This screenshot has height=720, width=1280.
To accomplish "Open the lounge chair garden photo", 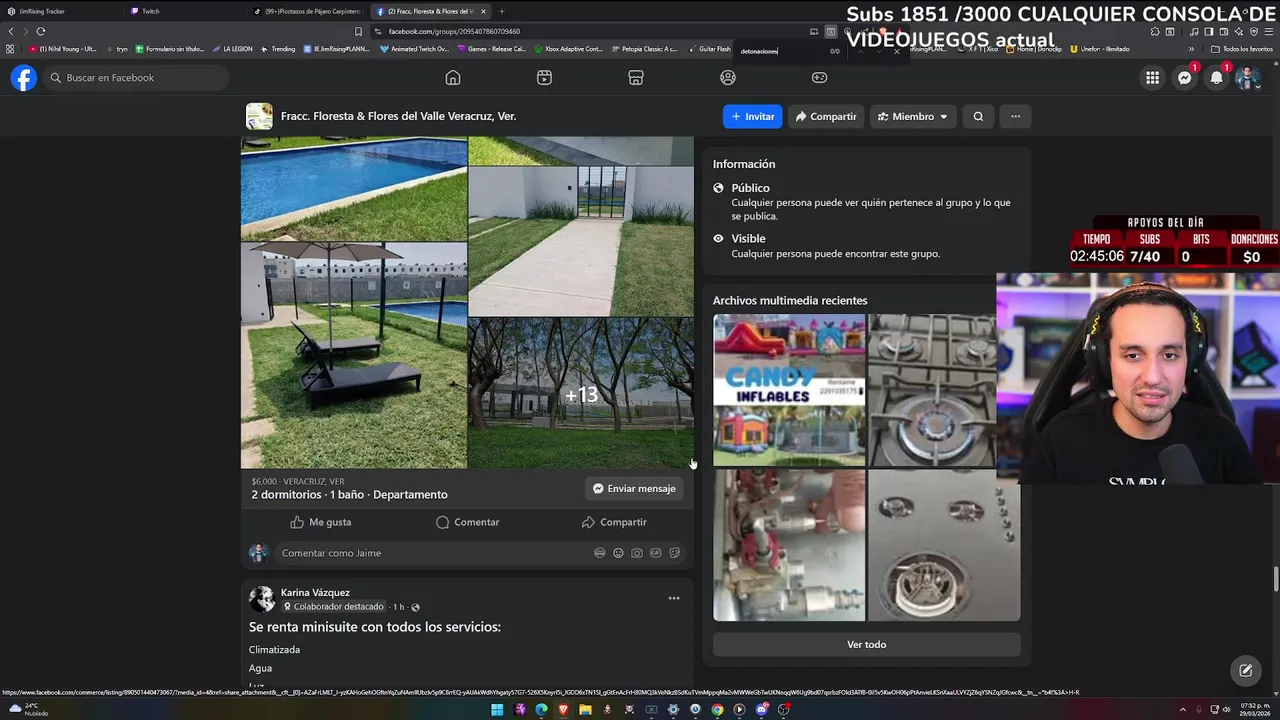I will pyautogui.click(x=354, y=356).
